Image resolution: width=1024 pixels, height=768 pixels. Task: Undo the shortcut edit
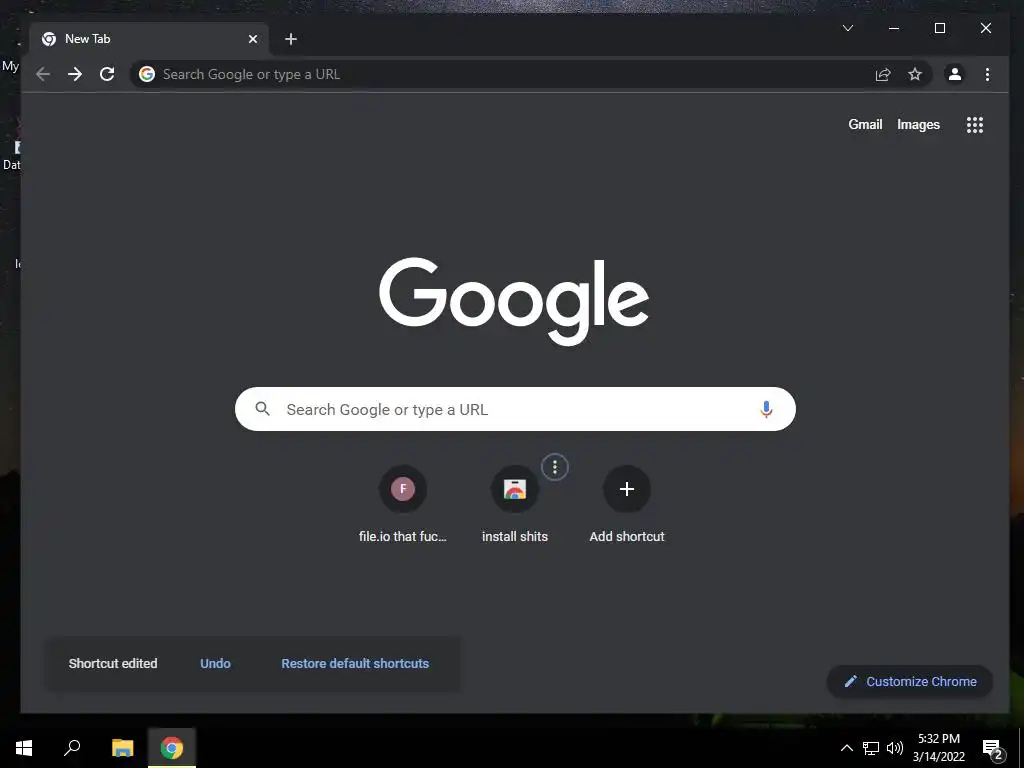(x=216, y=664)
